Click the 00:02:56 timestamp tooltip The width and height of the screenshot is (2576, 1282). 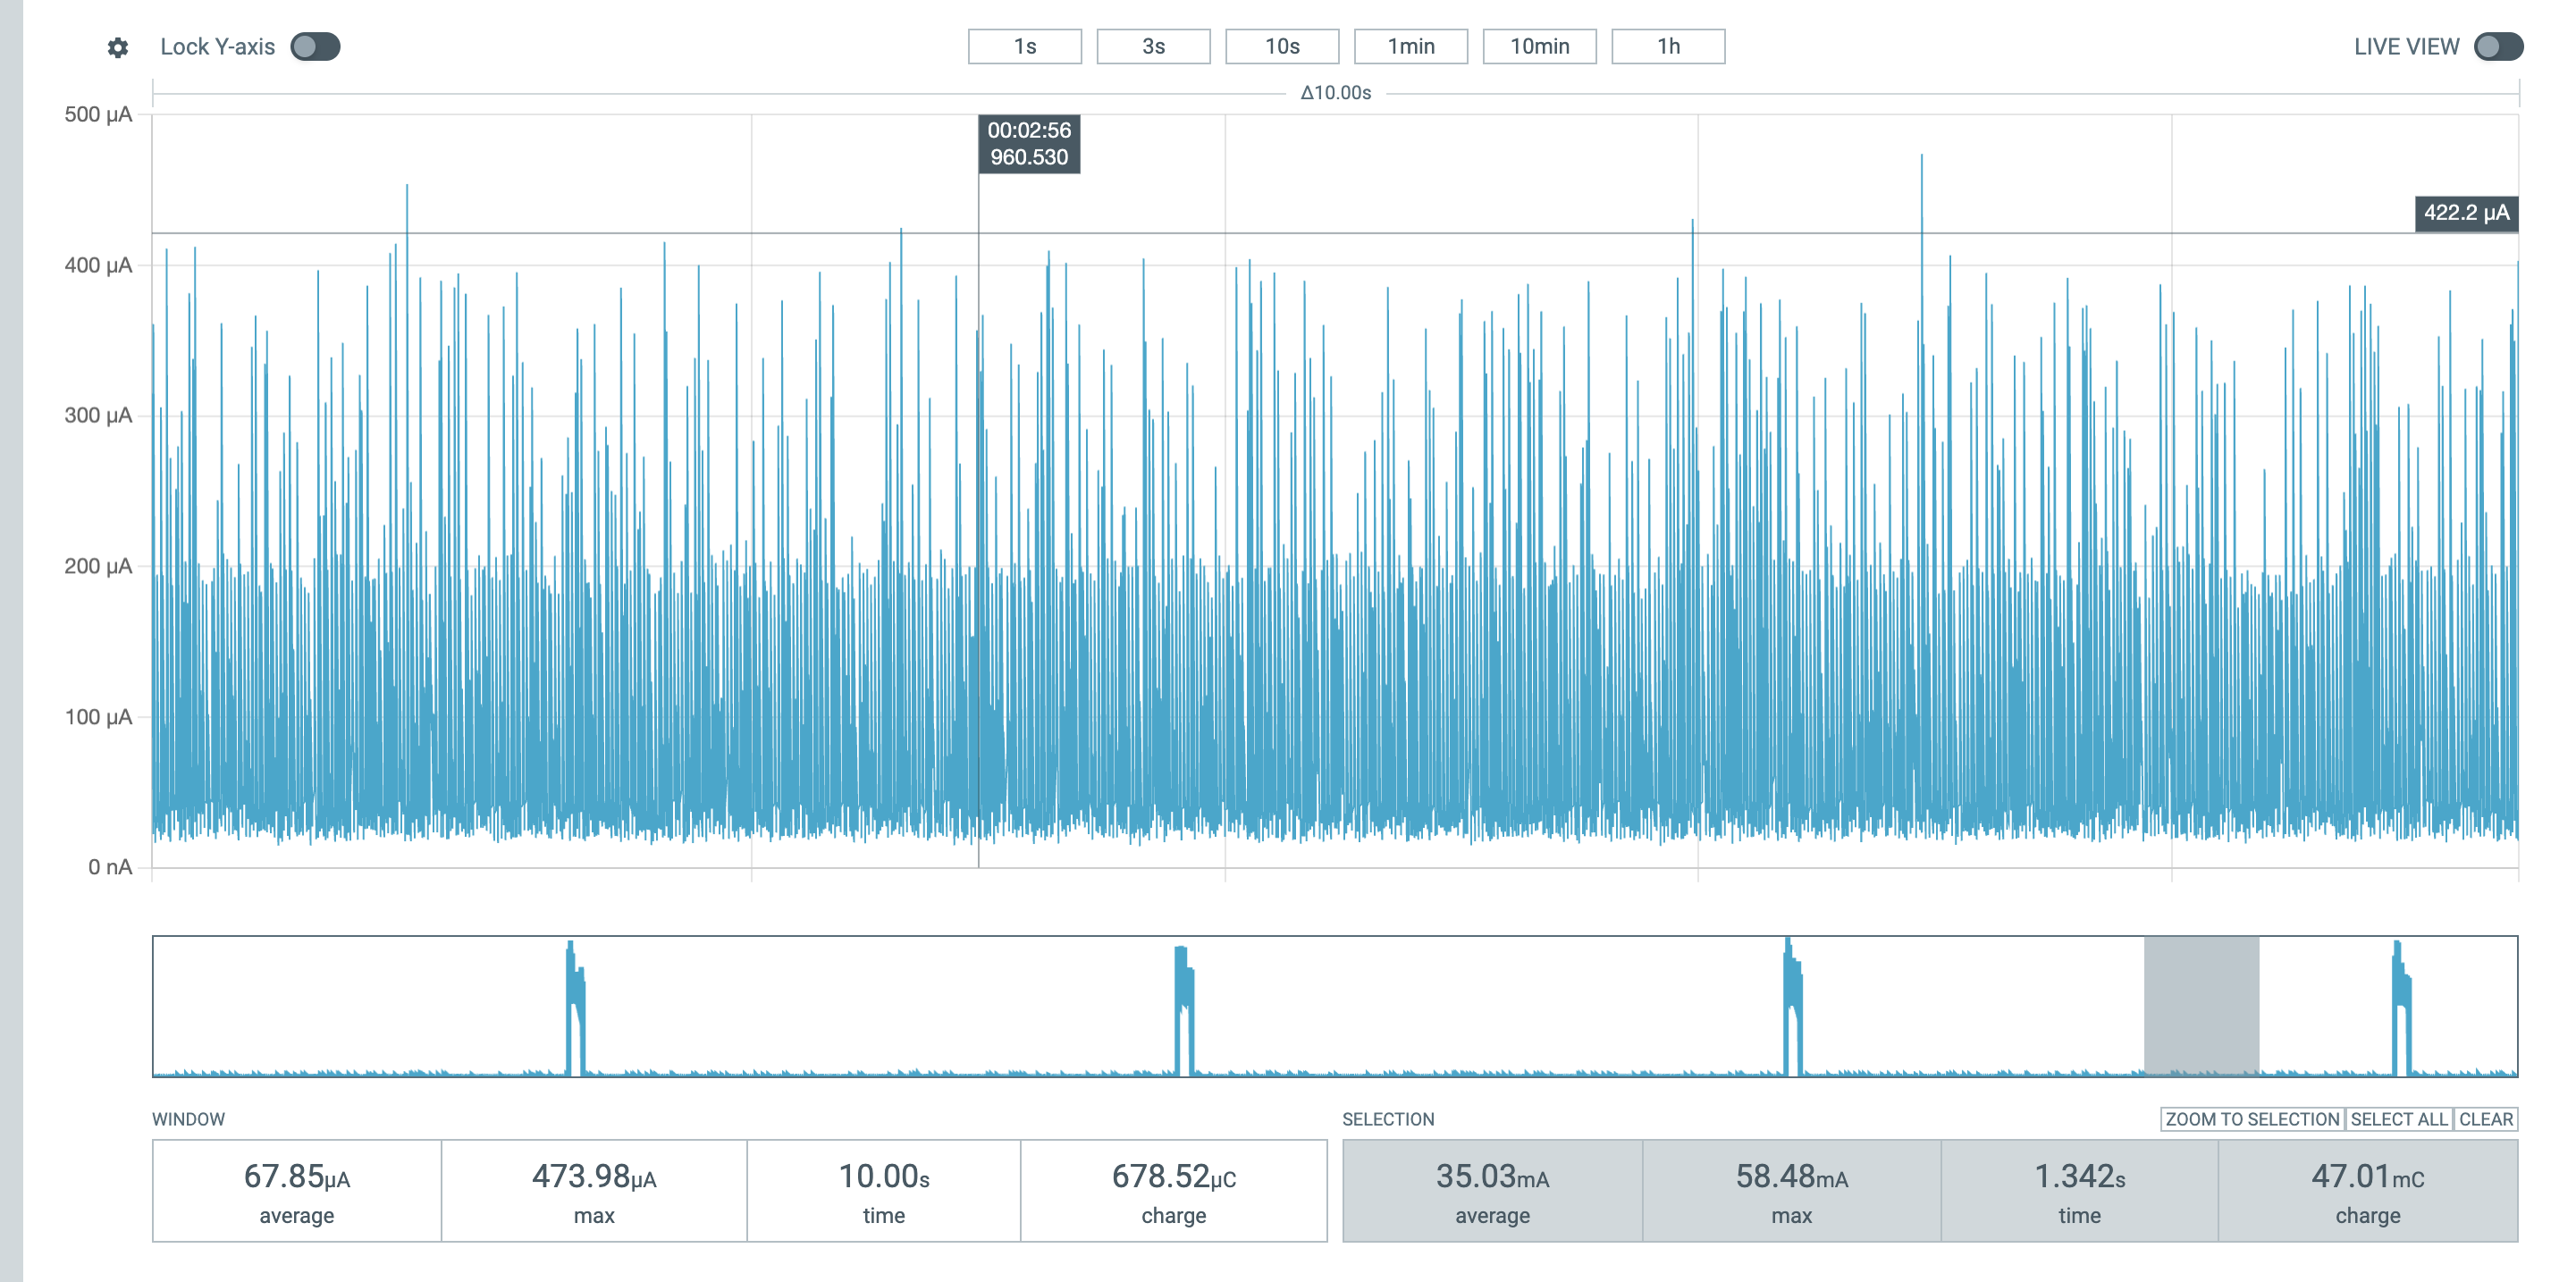(1029, 144)
